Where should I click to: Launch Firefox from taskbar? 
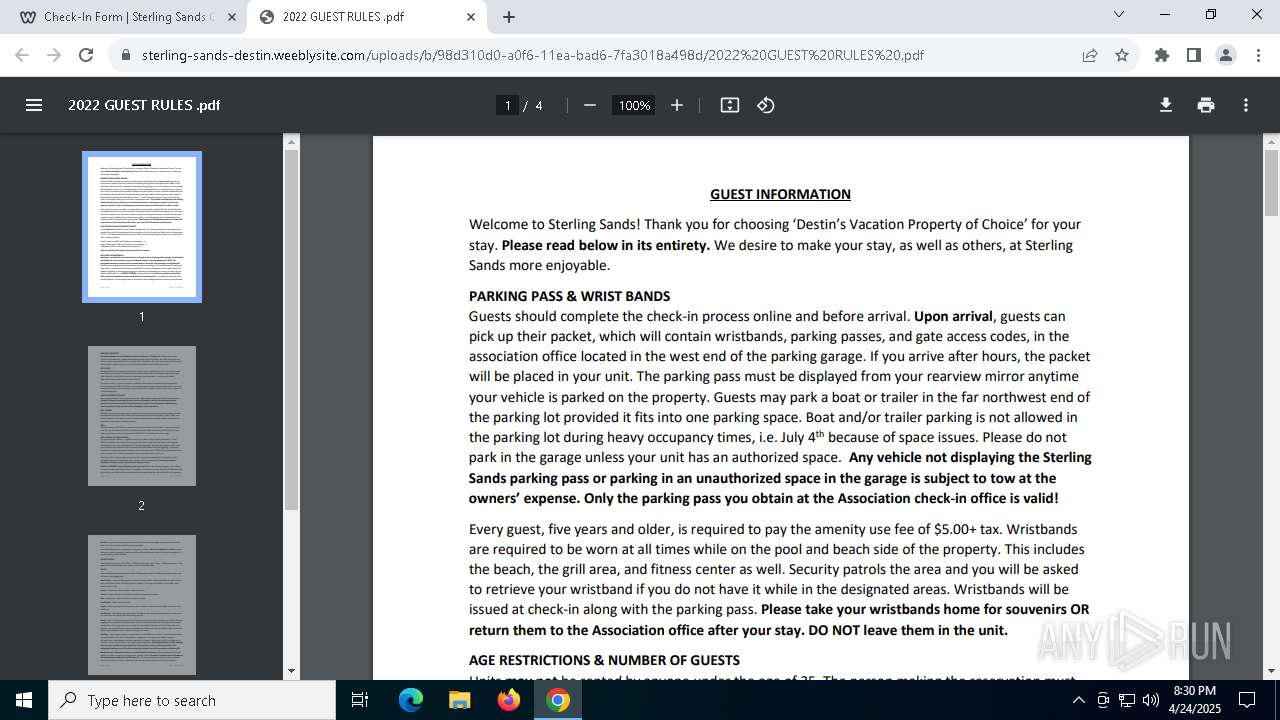pos(509,700)
